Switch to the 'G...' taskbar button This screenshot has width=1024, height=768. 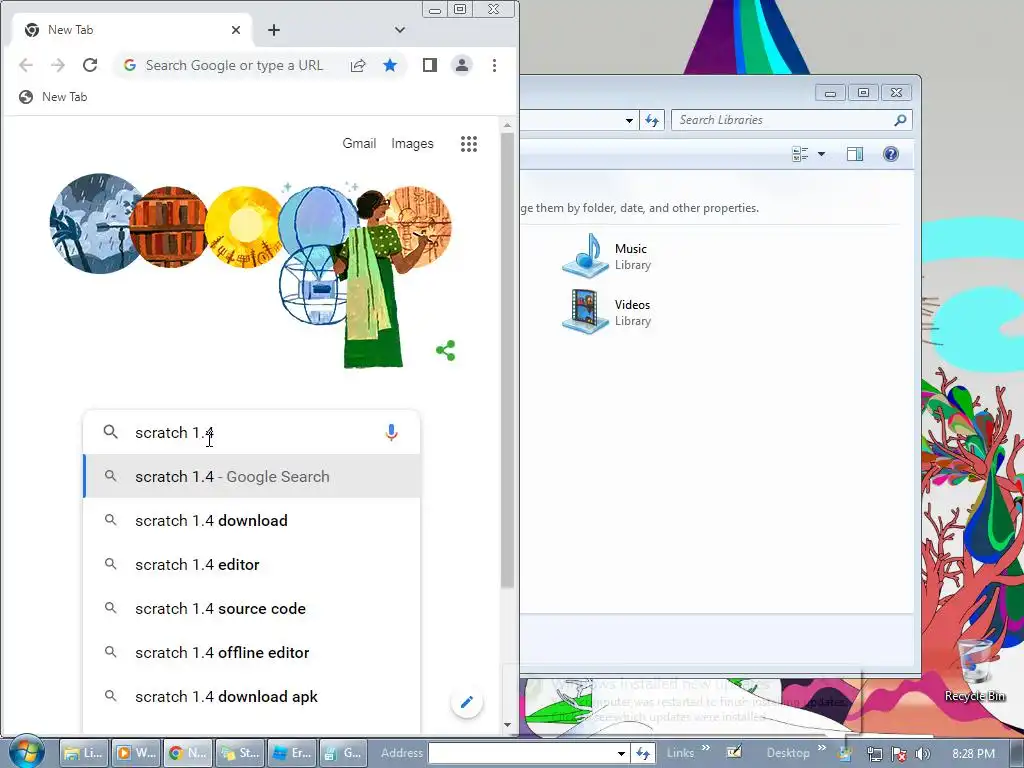click(344, 753)
